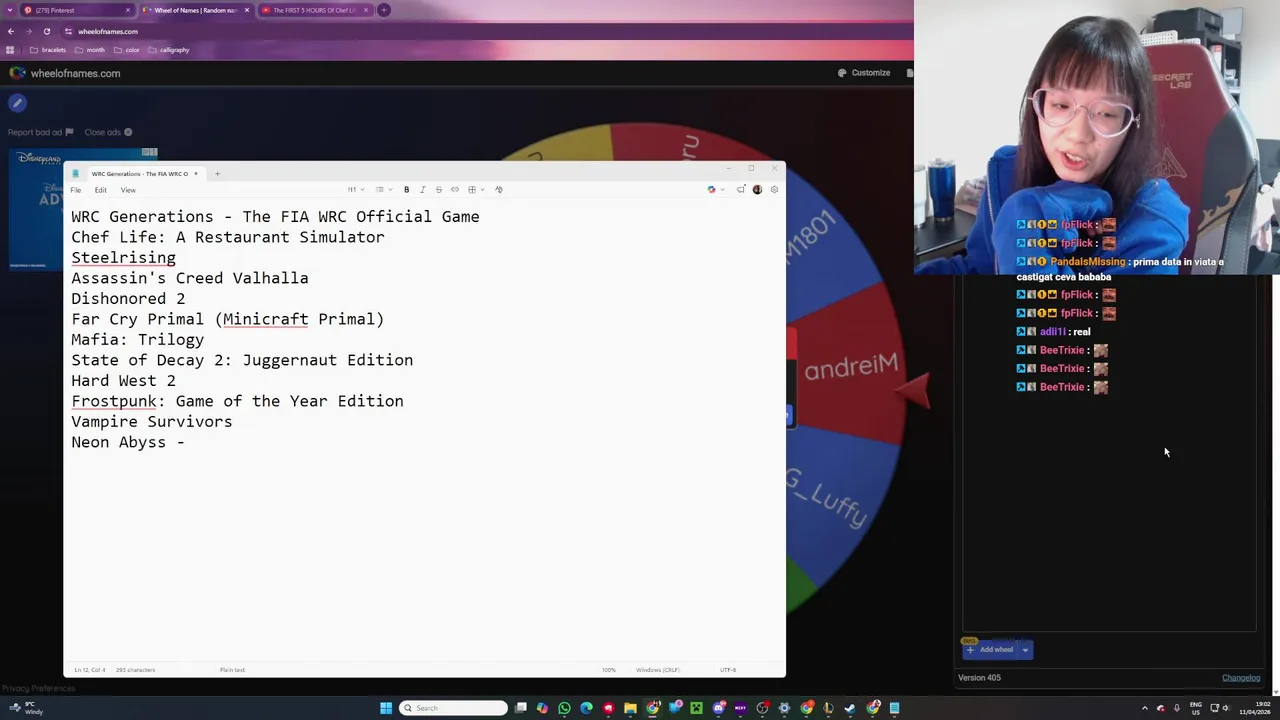
Task: Switch to the Pinterest browser tab
Action: [77, 10]
